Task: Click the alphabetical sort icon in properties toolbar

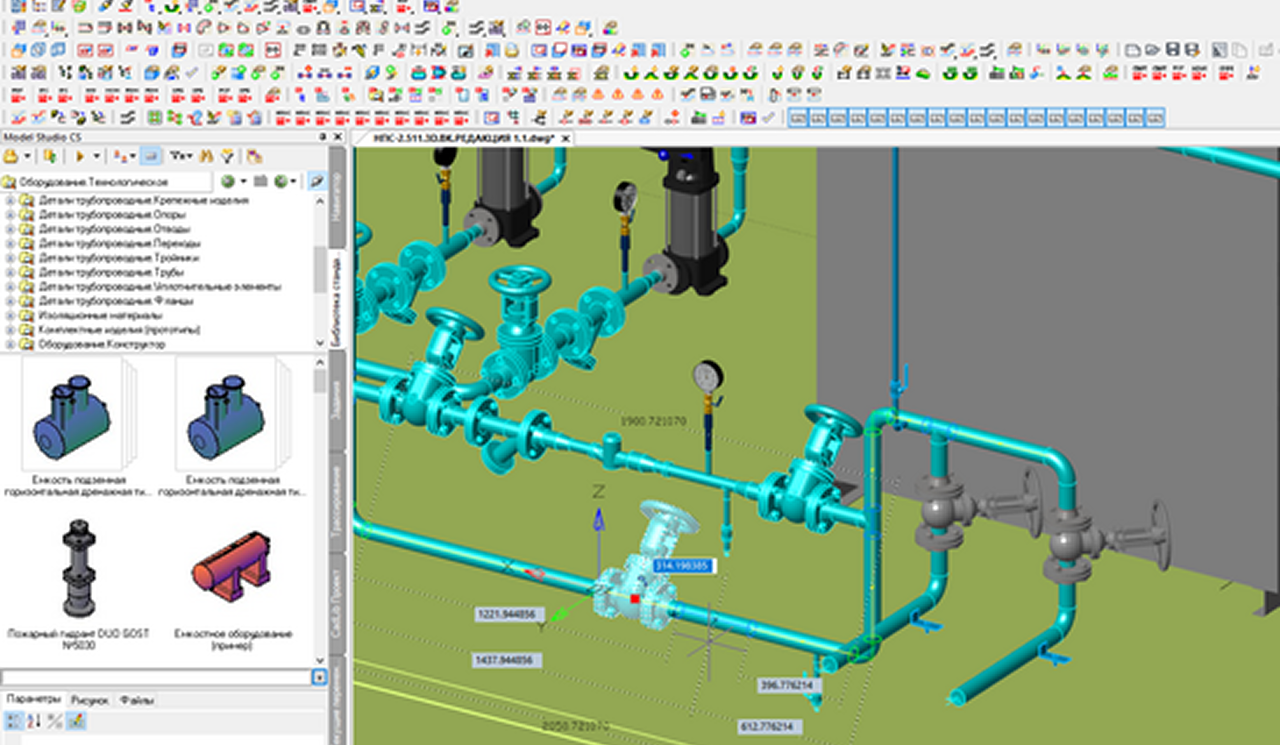Action: point(34,721)
